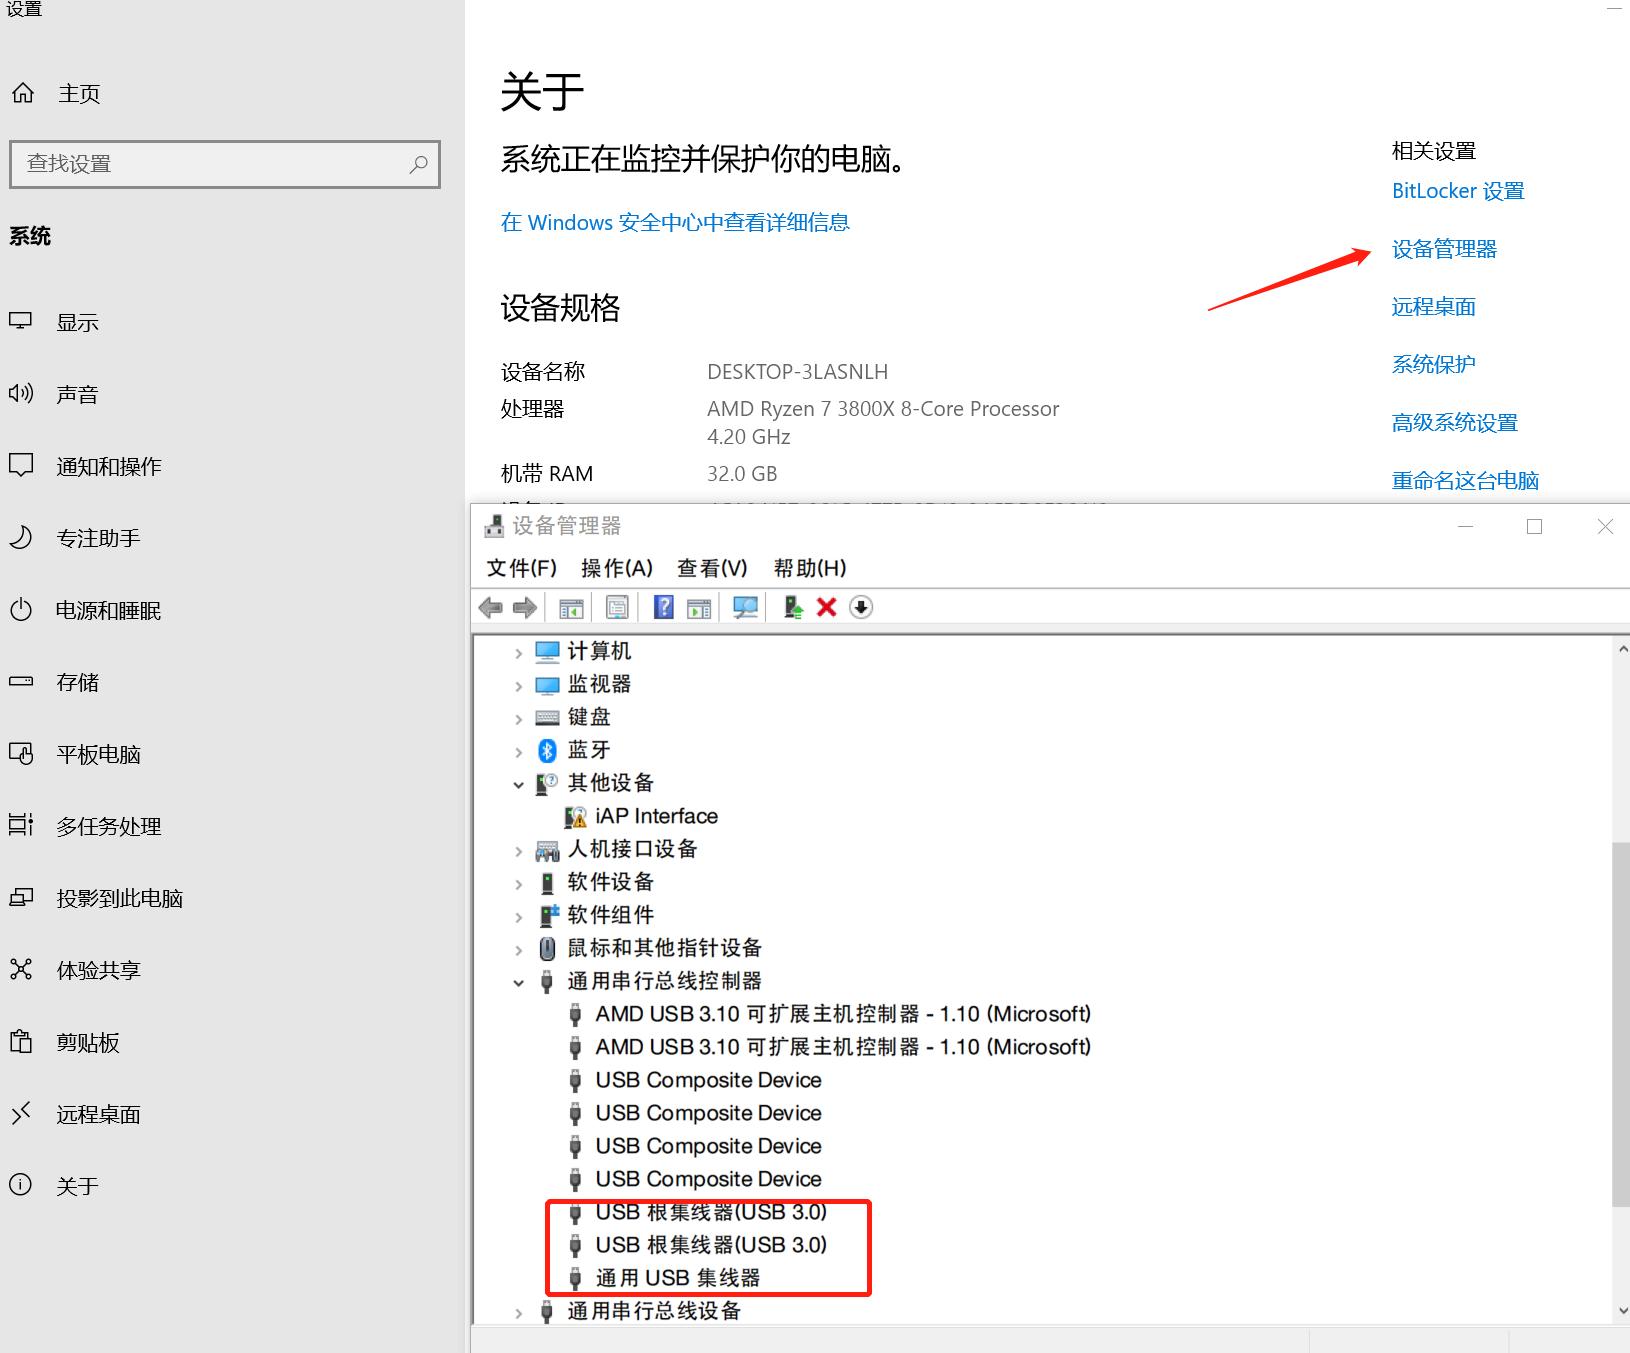1630x1353 pixels.
Task: Open device Properties via toolbar icon
Action: point(617,607)
